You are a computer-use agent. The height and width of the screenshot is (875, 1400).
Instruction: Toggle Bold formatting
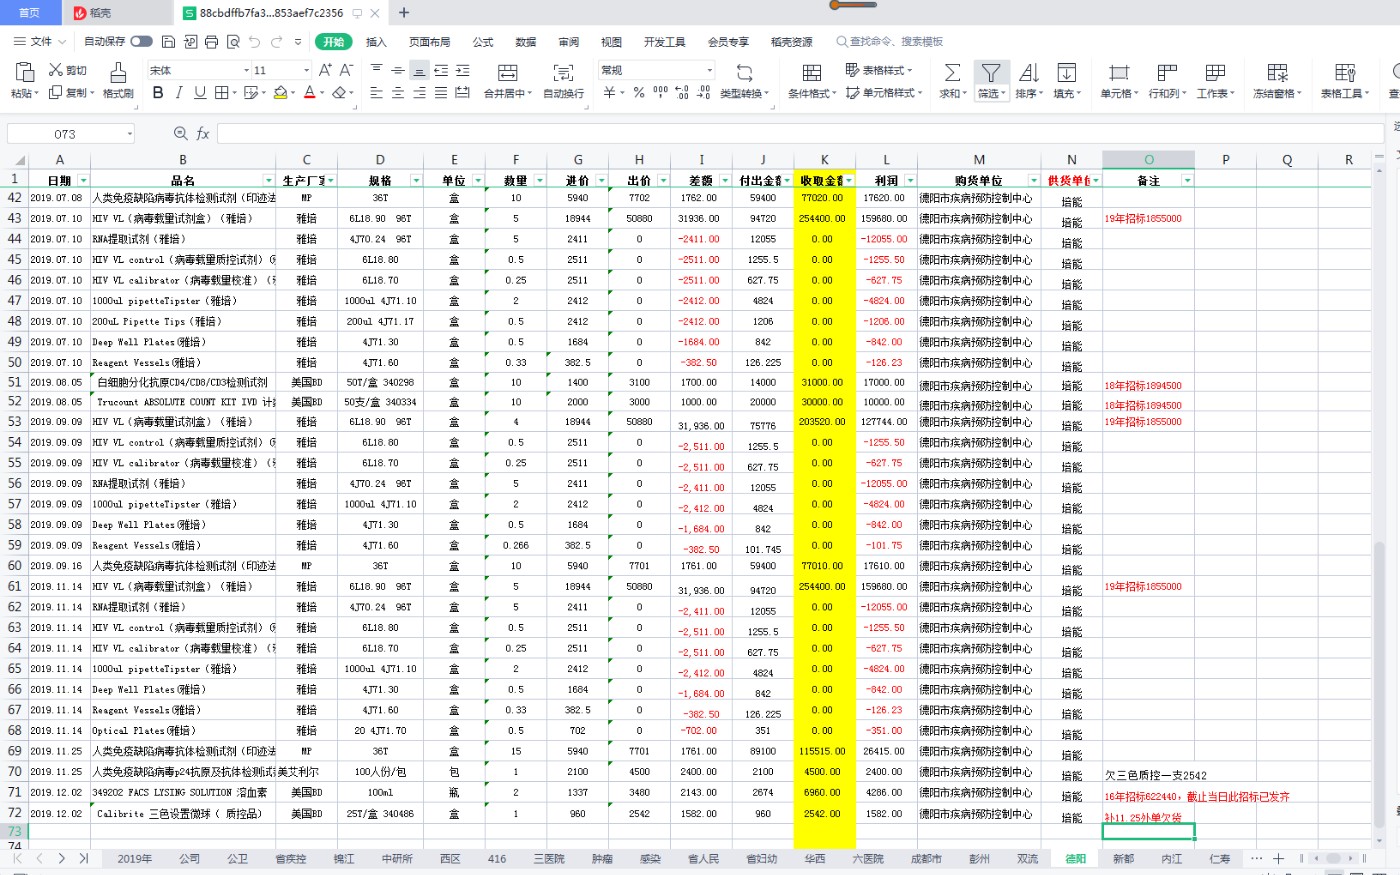click(x=158, y=93)
